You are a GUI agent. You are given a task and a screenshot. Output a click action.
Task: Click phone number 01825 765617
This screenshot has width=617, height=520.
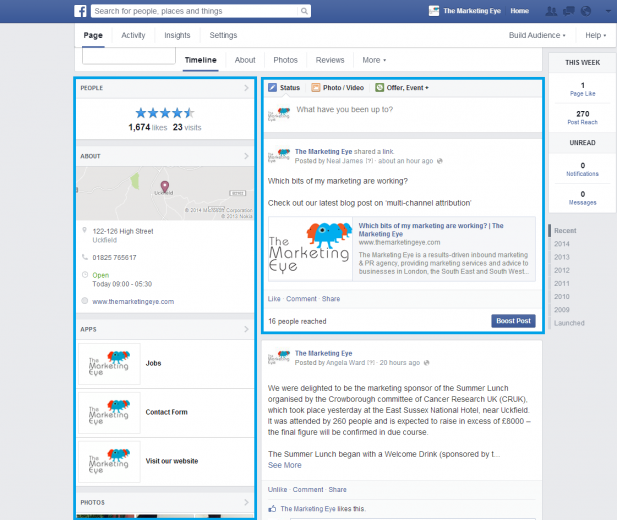click(114, 257)
